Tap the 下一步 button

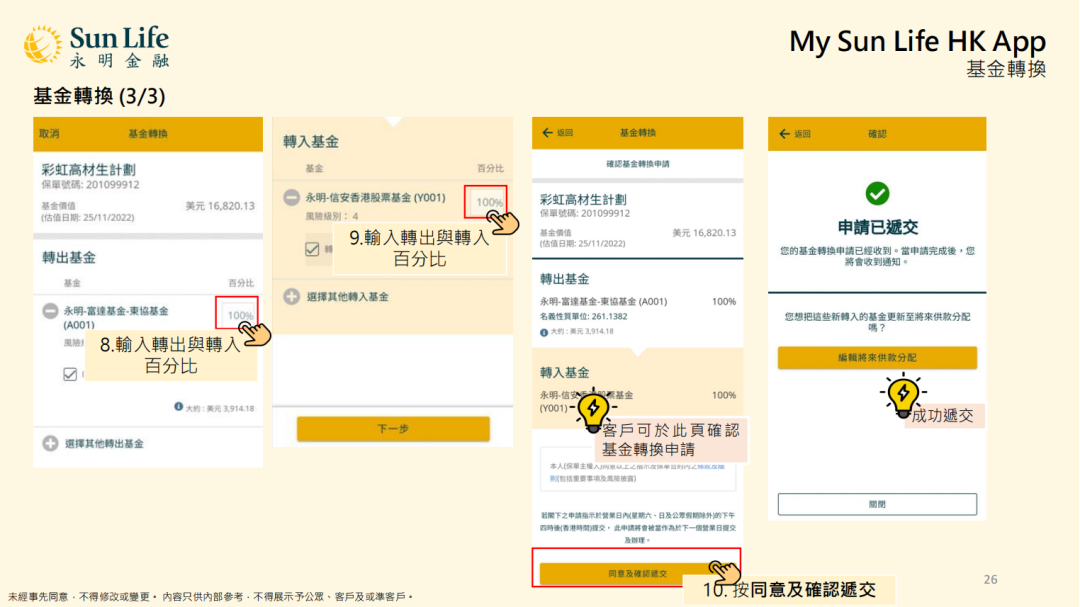[393, 429]
